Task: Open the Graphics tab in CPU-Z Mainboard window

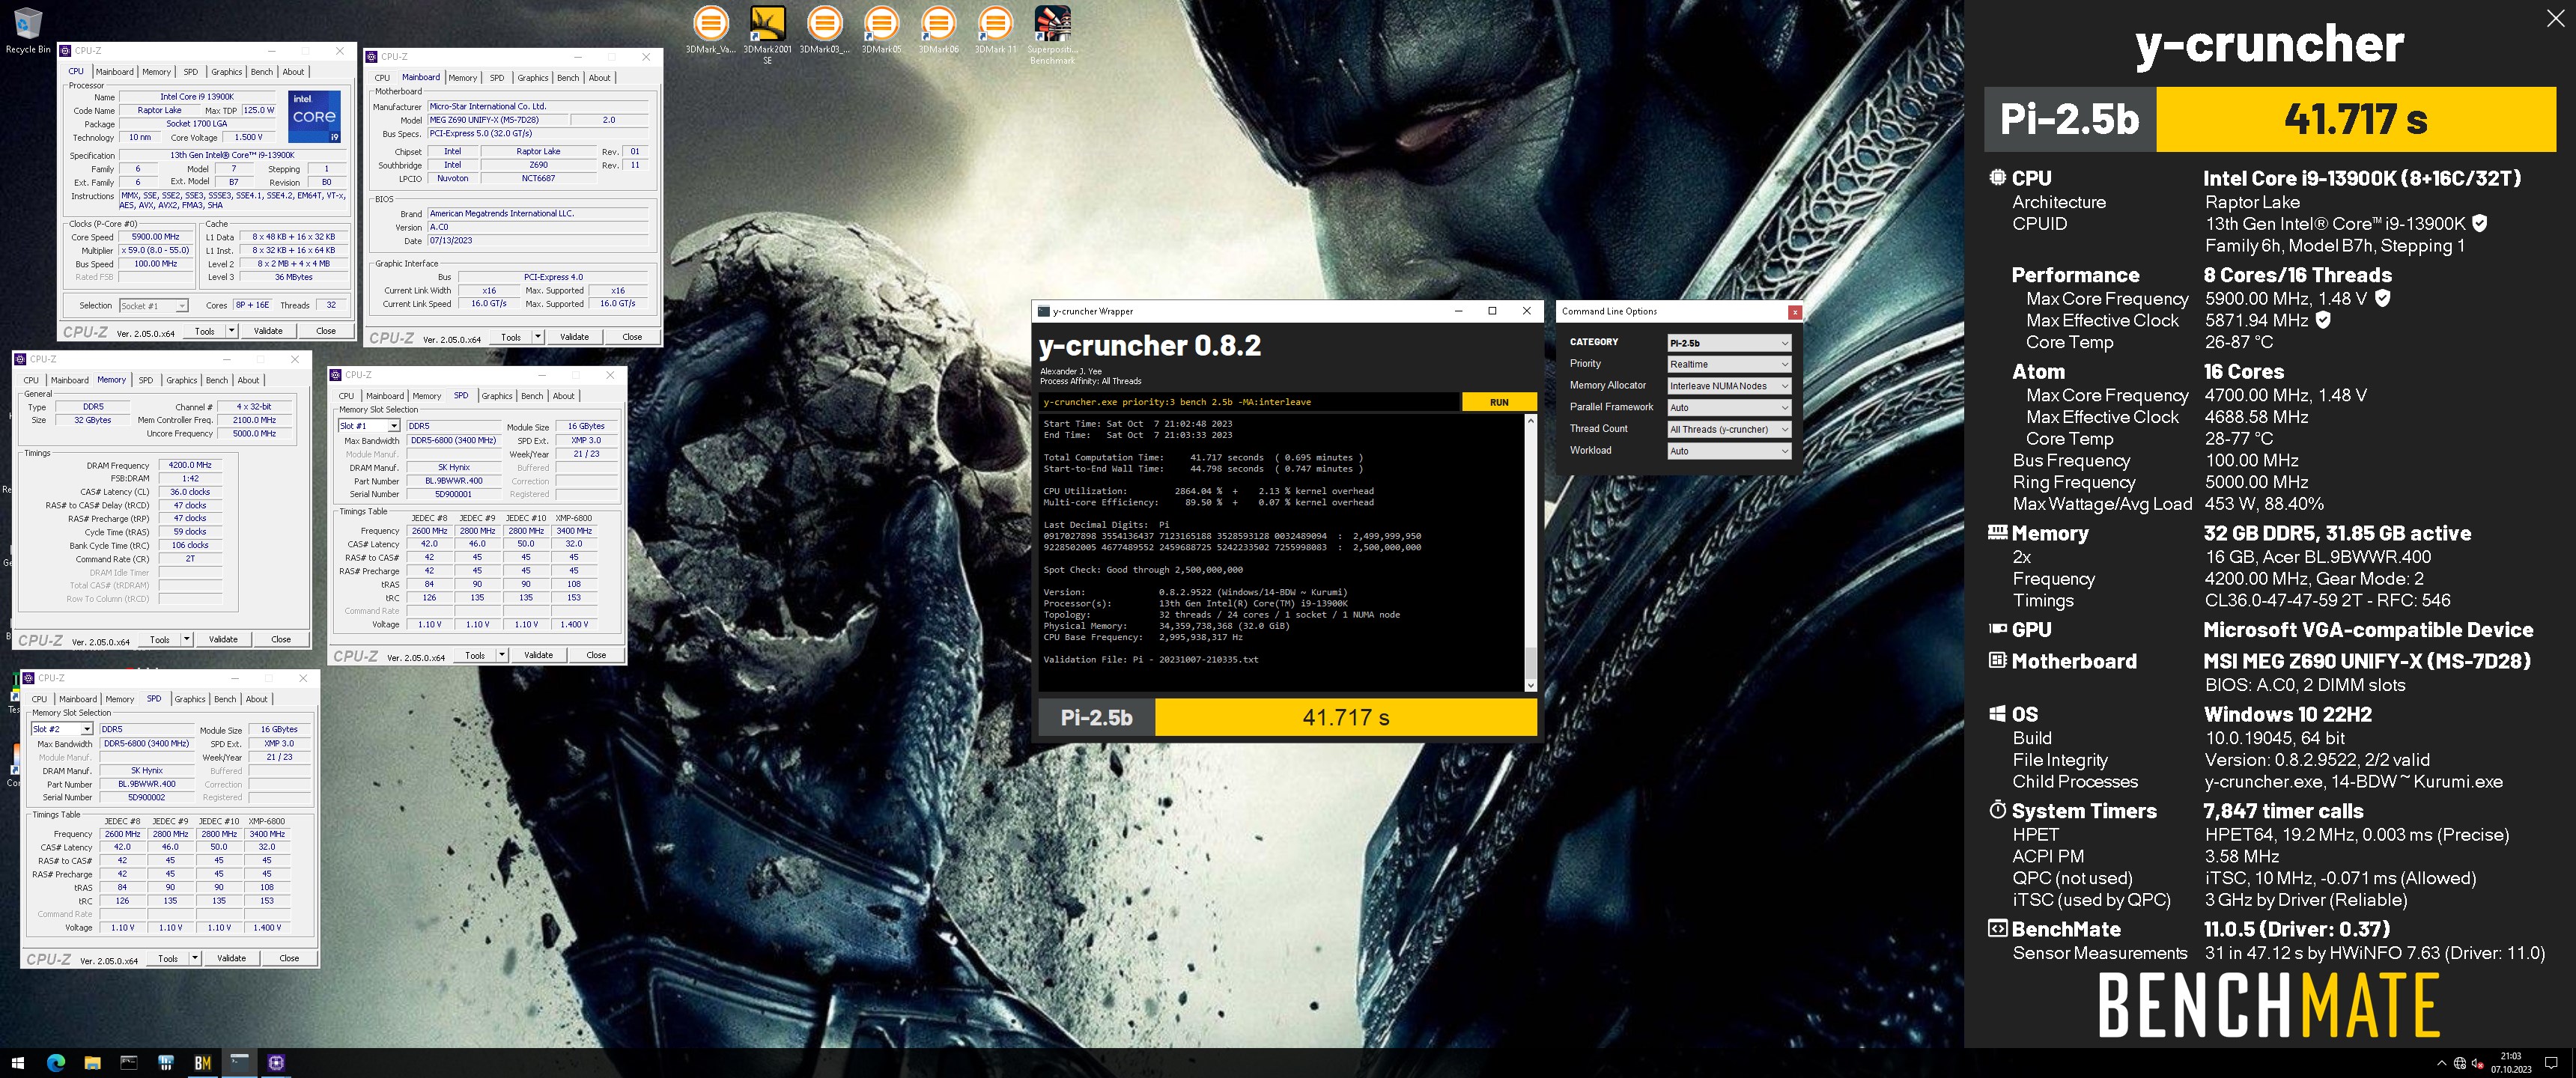Action: coord(532,78)
